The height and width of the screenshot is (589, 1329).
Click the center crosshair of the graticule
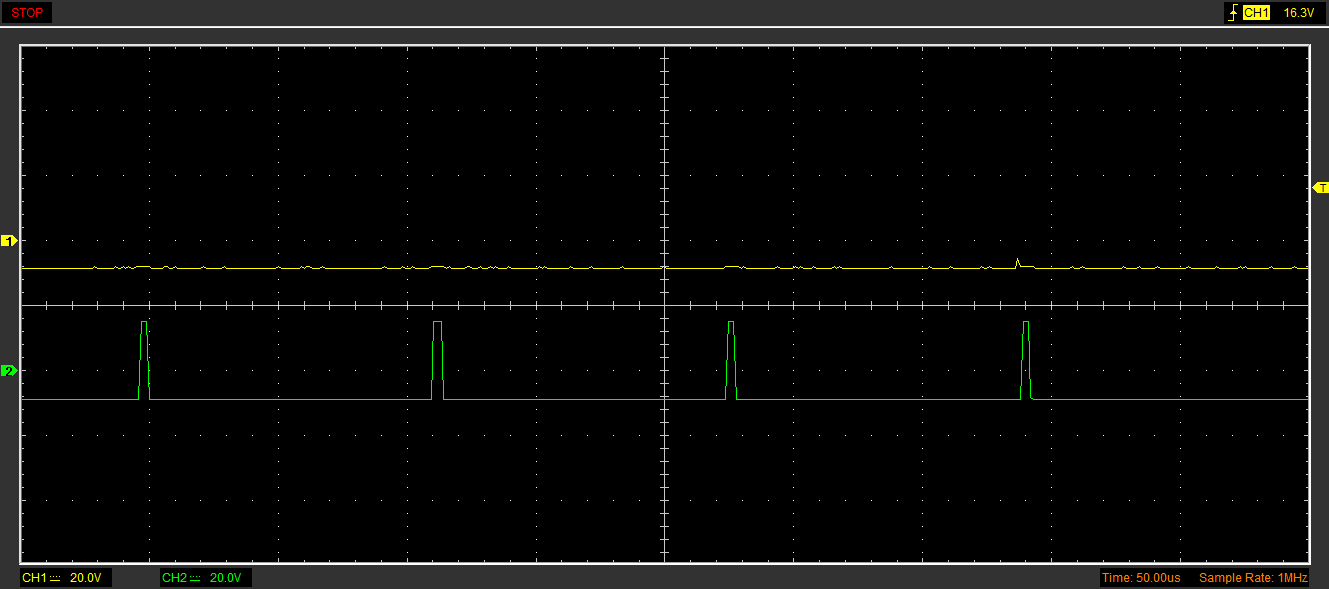coord(664,305)
